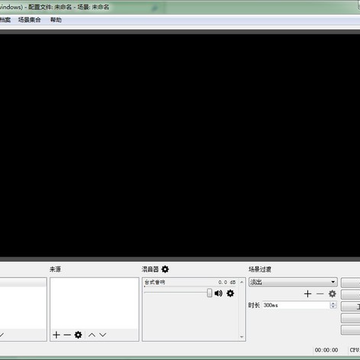The height and width of the screenshot is (360, 360).
Task: Click the mixer scrollbar down arrow
Action: coord(242,337)
